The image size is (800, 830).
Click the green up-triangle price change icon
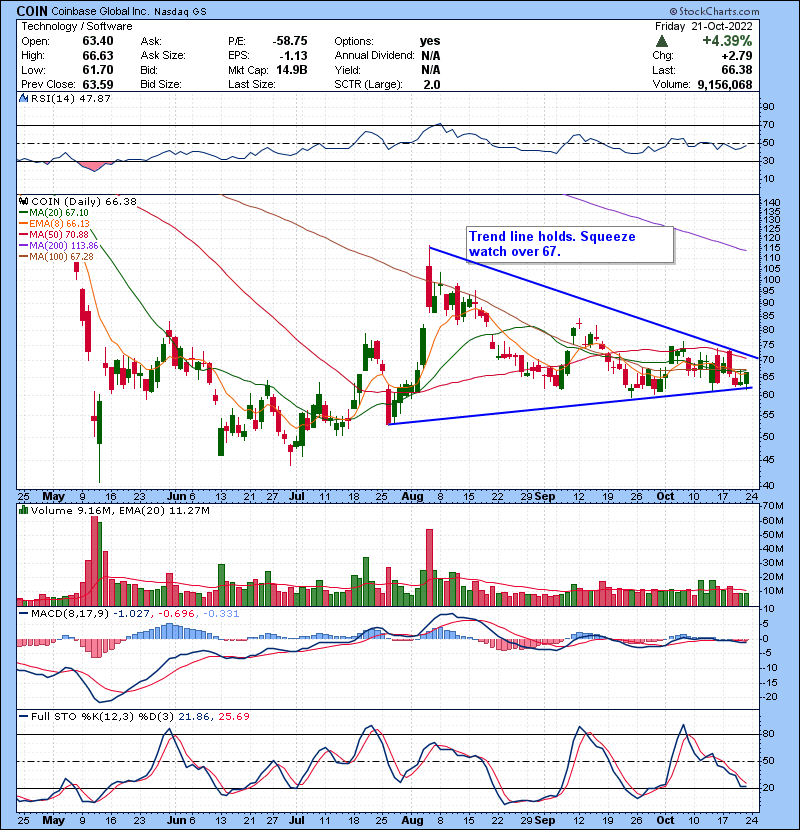(661, 41)
